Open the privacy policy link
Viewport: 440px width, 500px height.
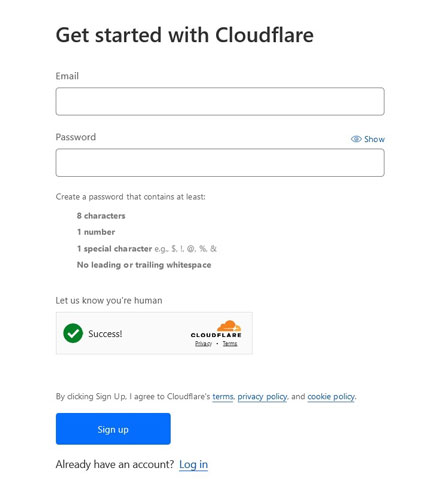[262, 397]
